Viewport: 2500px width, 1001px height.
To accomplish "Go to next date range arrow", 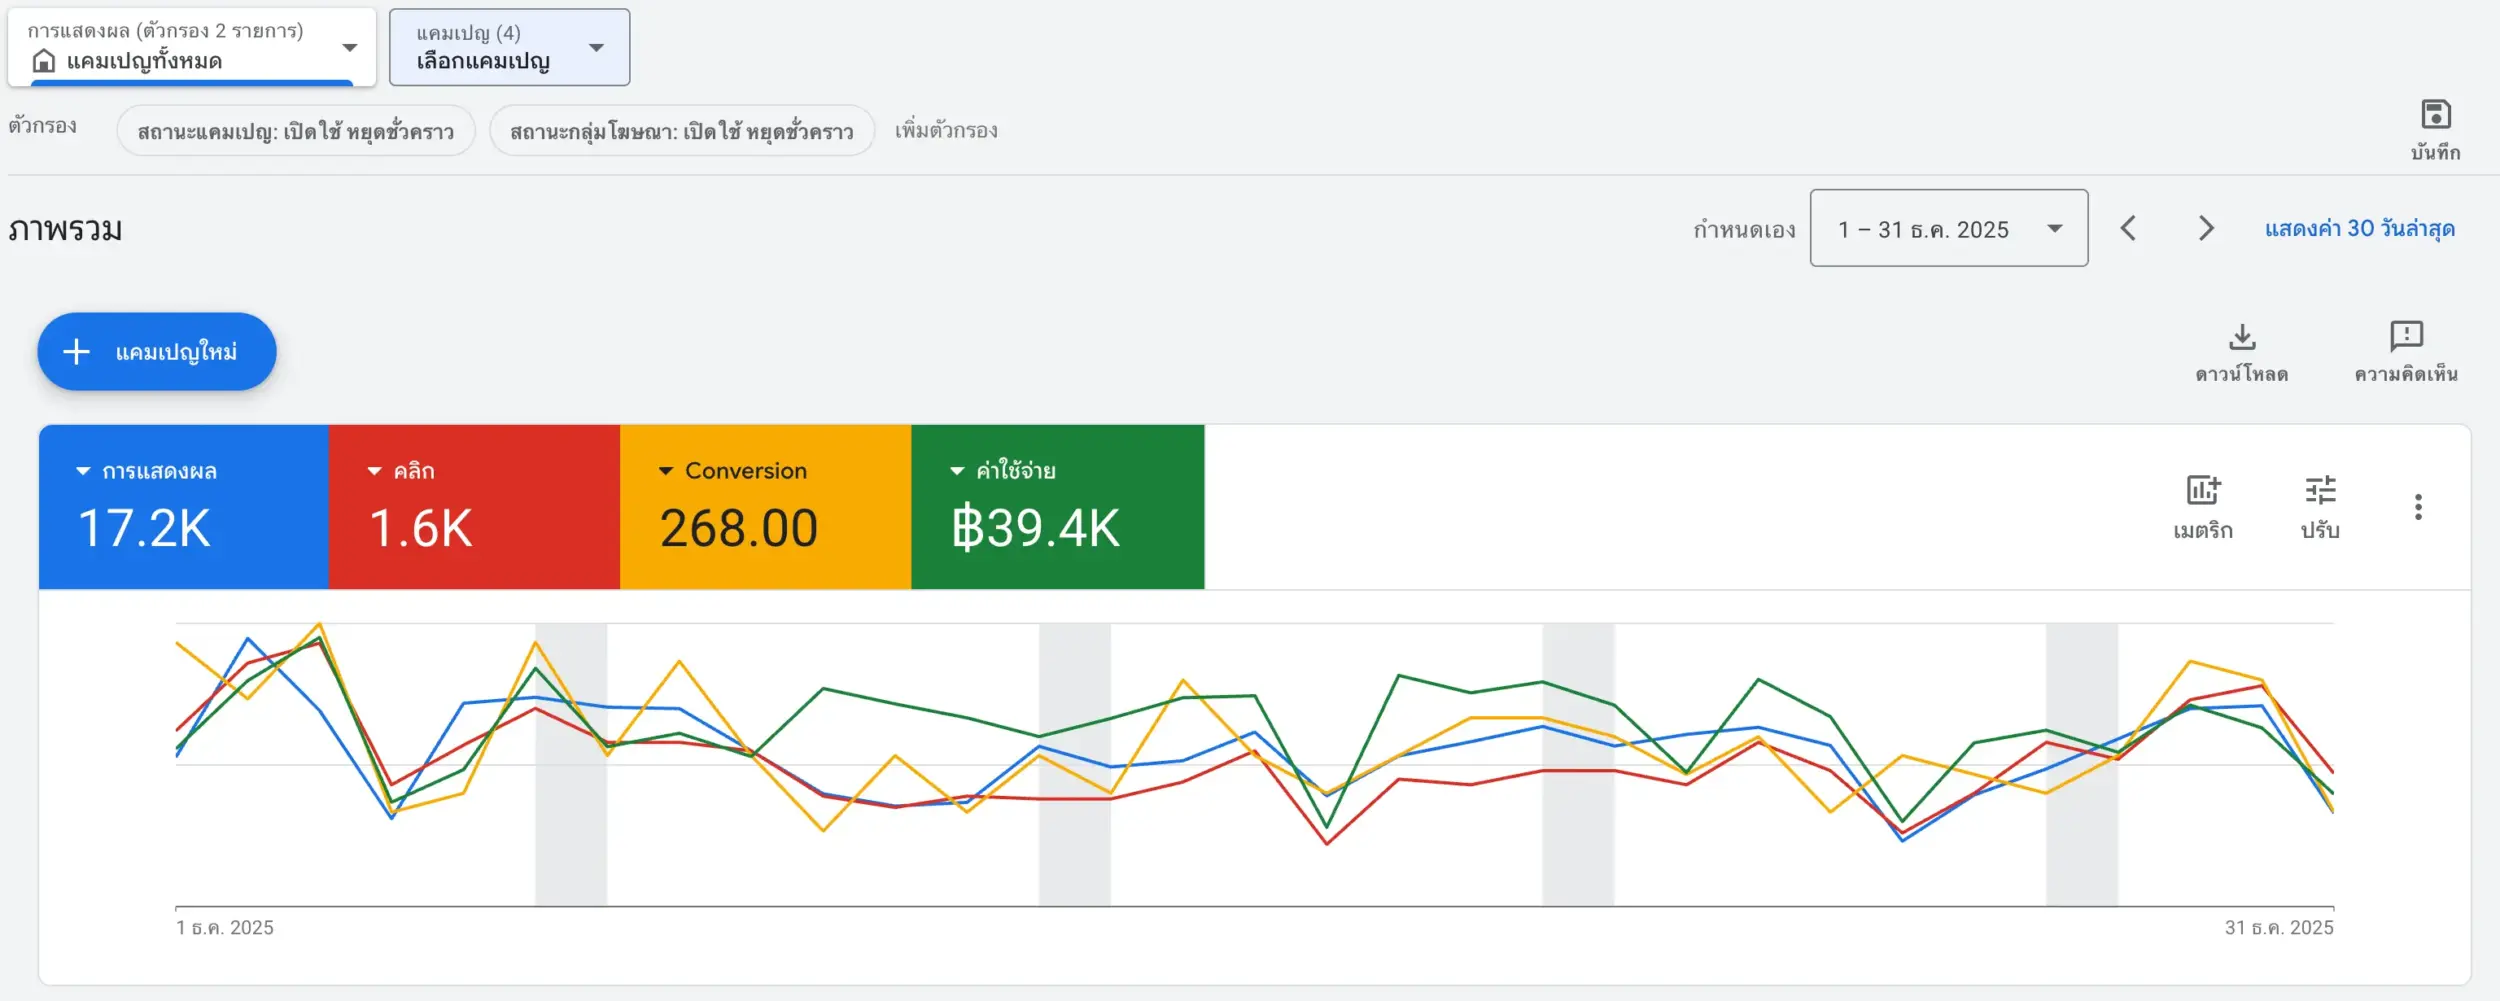I will click(x=2206, y=229).
